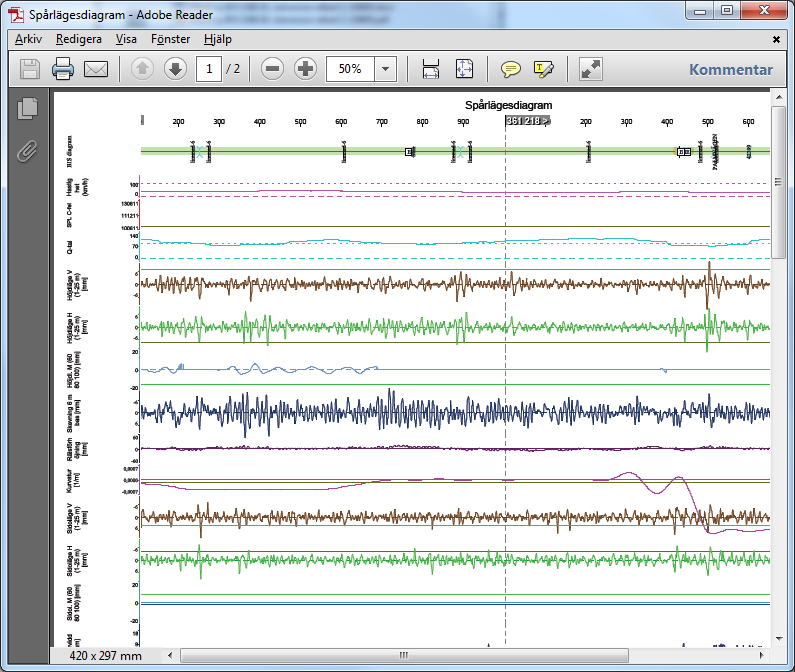Click the horizontal scrollbar thumb
795x672 pixels.
pos(404,655)
